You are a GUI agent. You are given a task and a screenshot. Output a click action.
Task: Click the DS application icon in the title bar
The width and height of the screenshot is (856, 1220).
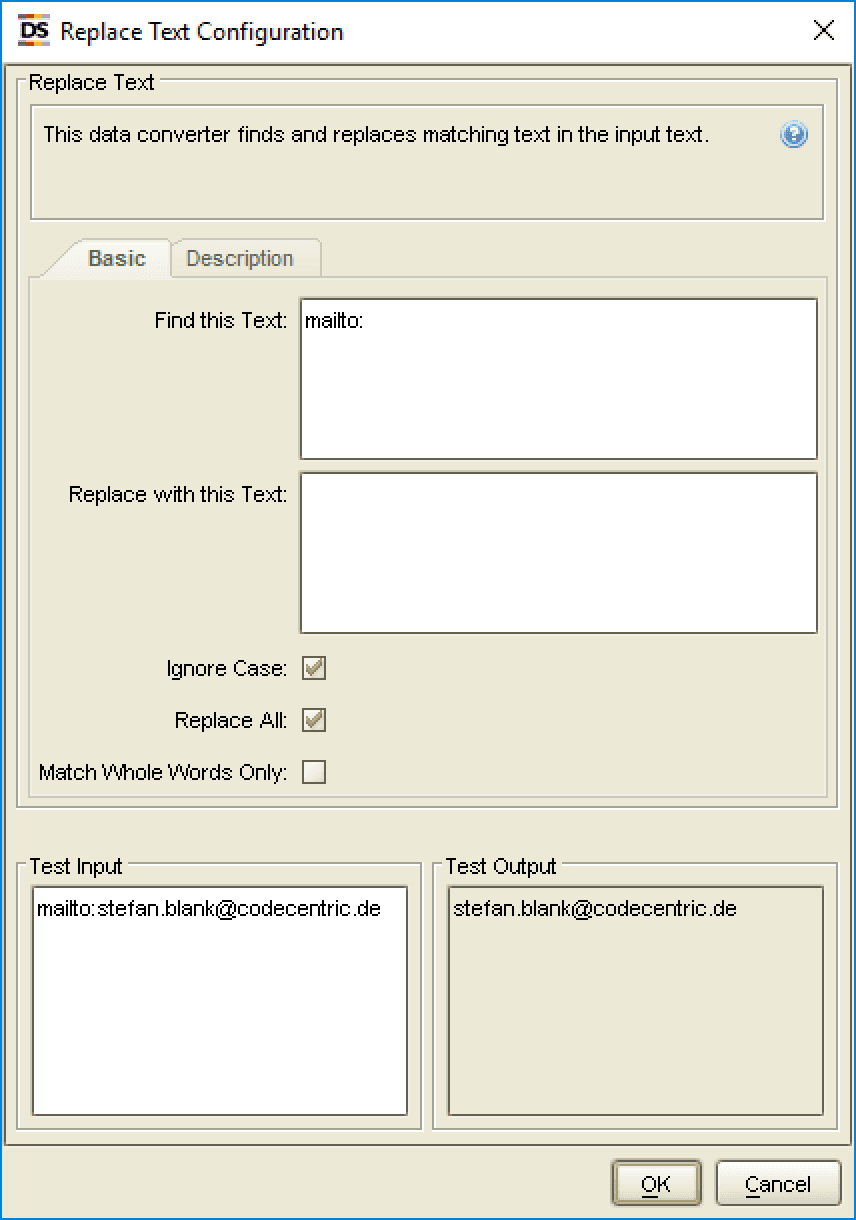click(33, 30)
